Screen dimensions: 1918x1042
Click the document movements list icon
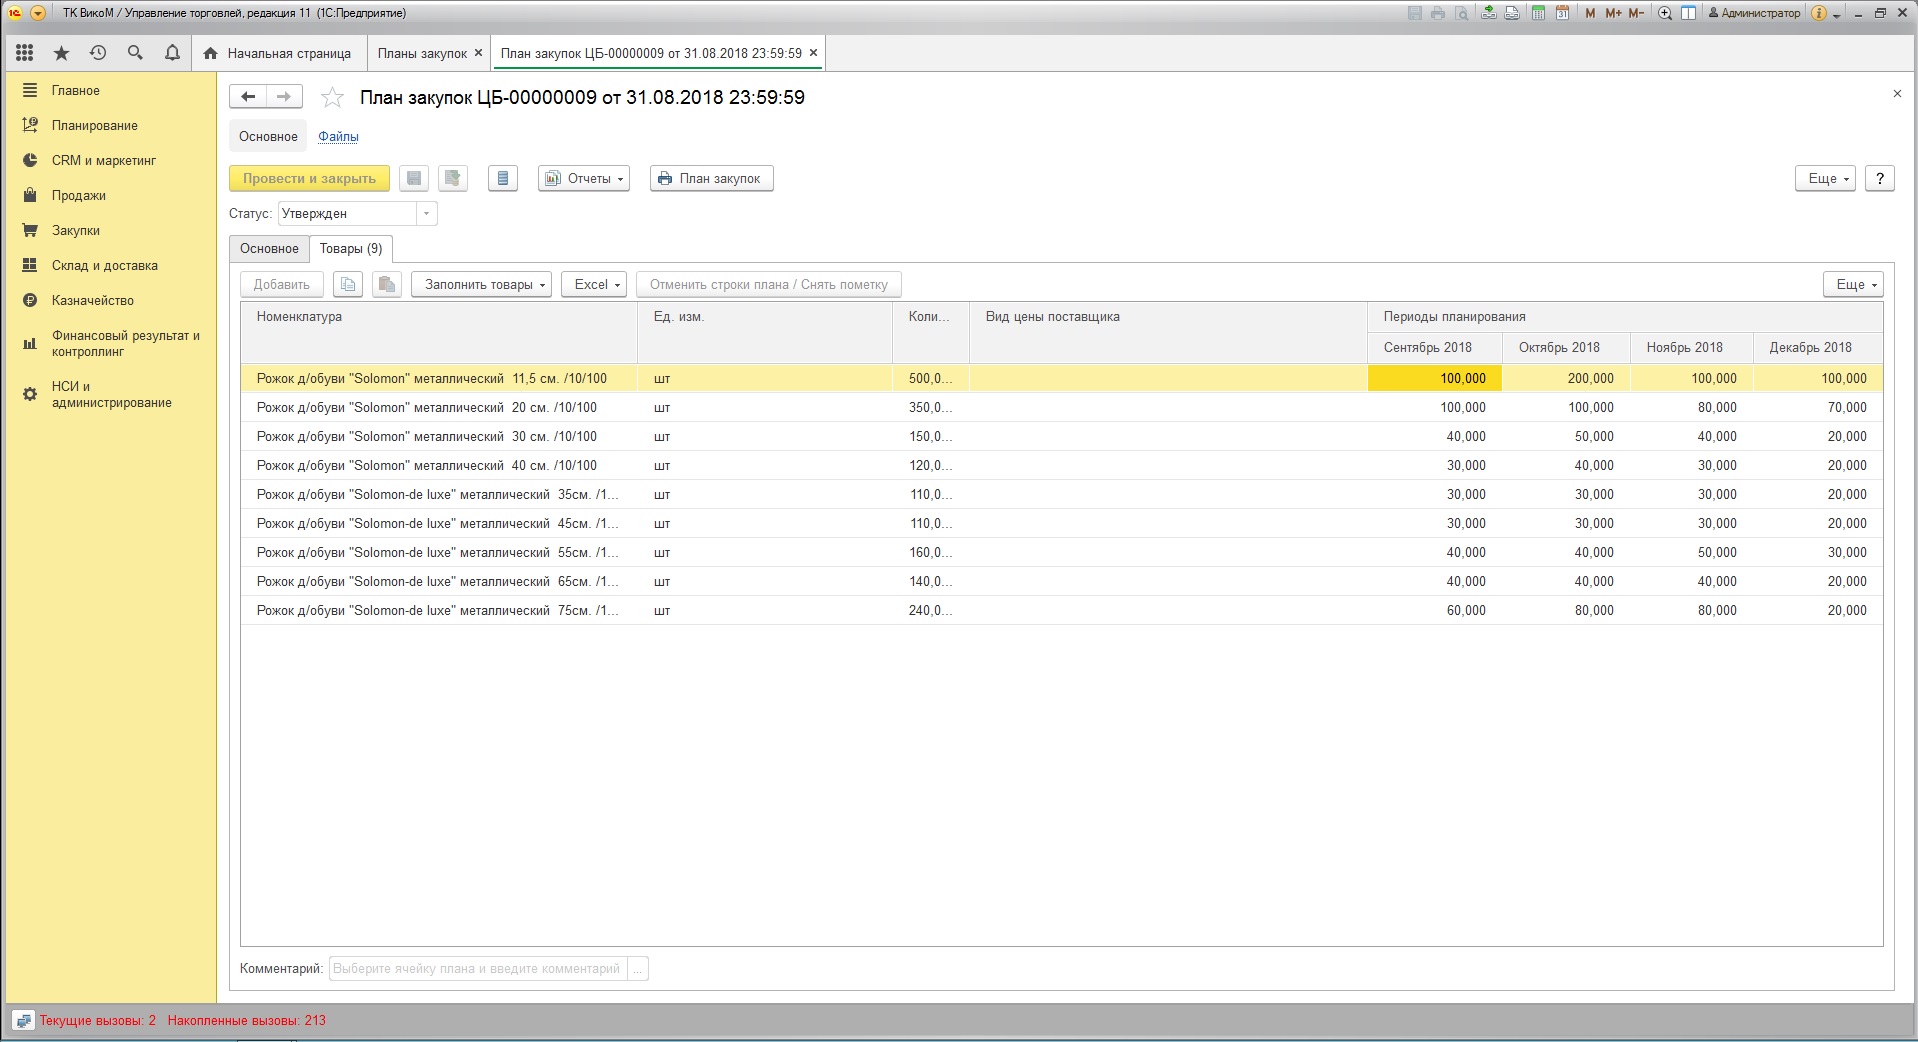pos(503,179)
